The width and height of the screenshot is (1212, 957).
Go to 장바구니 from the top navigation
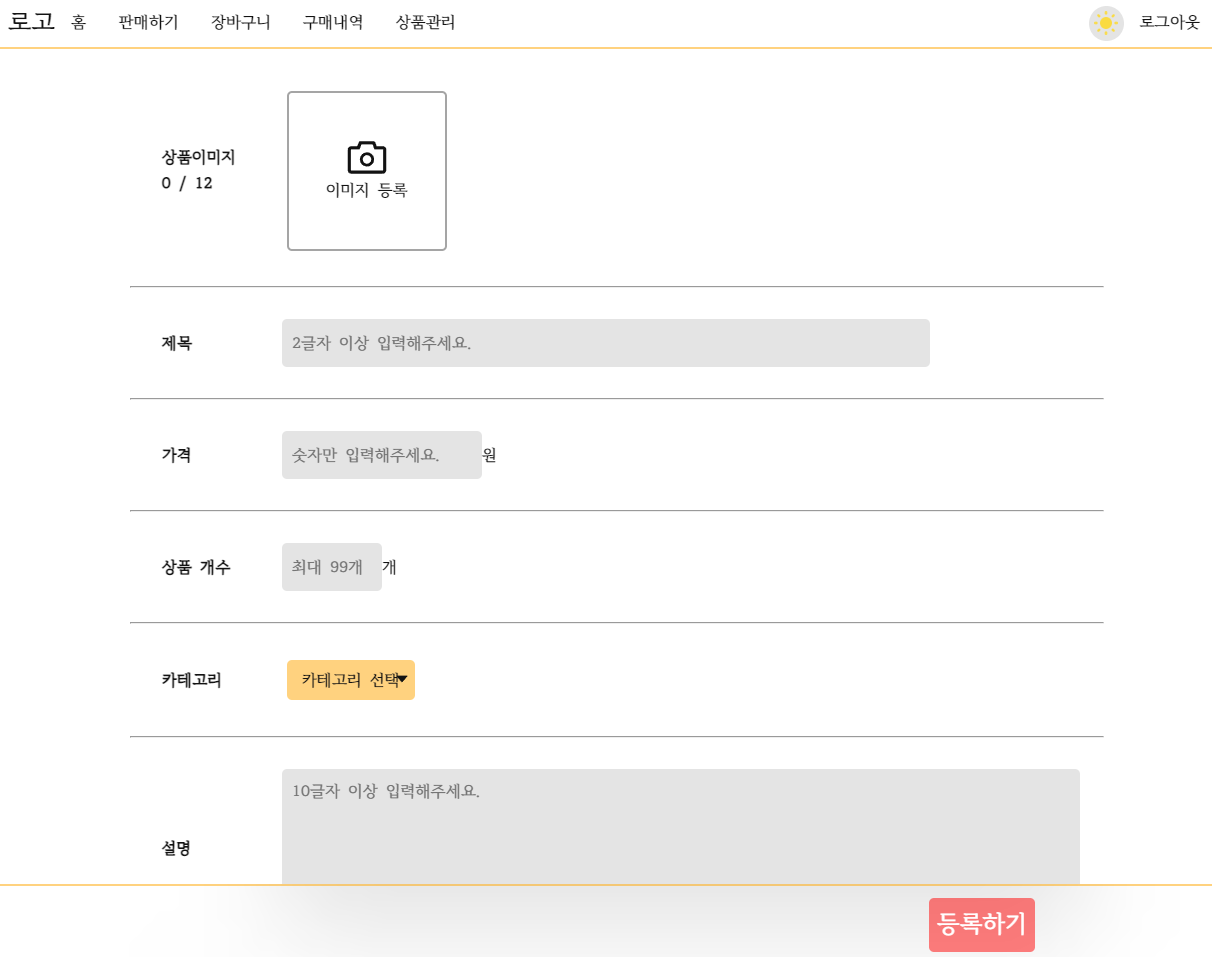pos(239,23)
